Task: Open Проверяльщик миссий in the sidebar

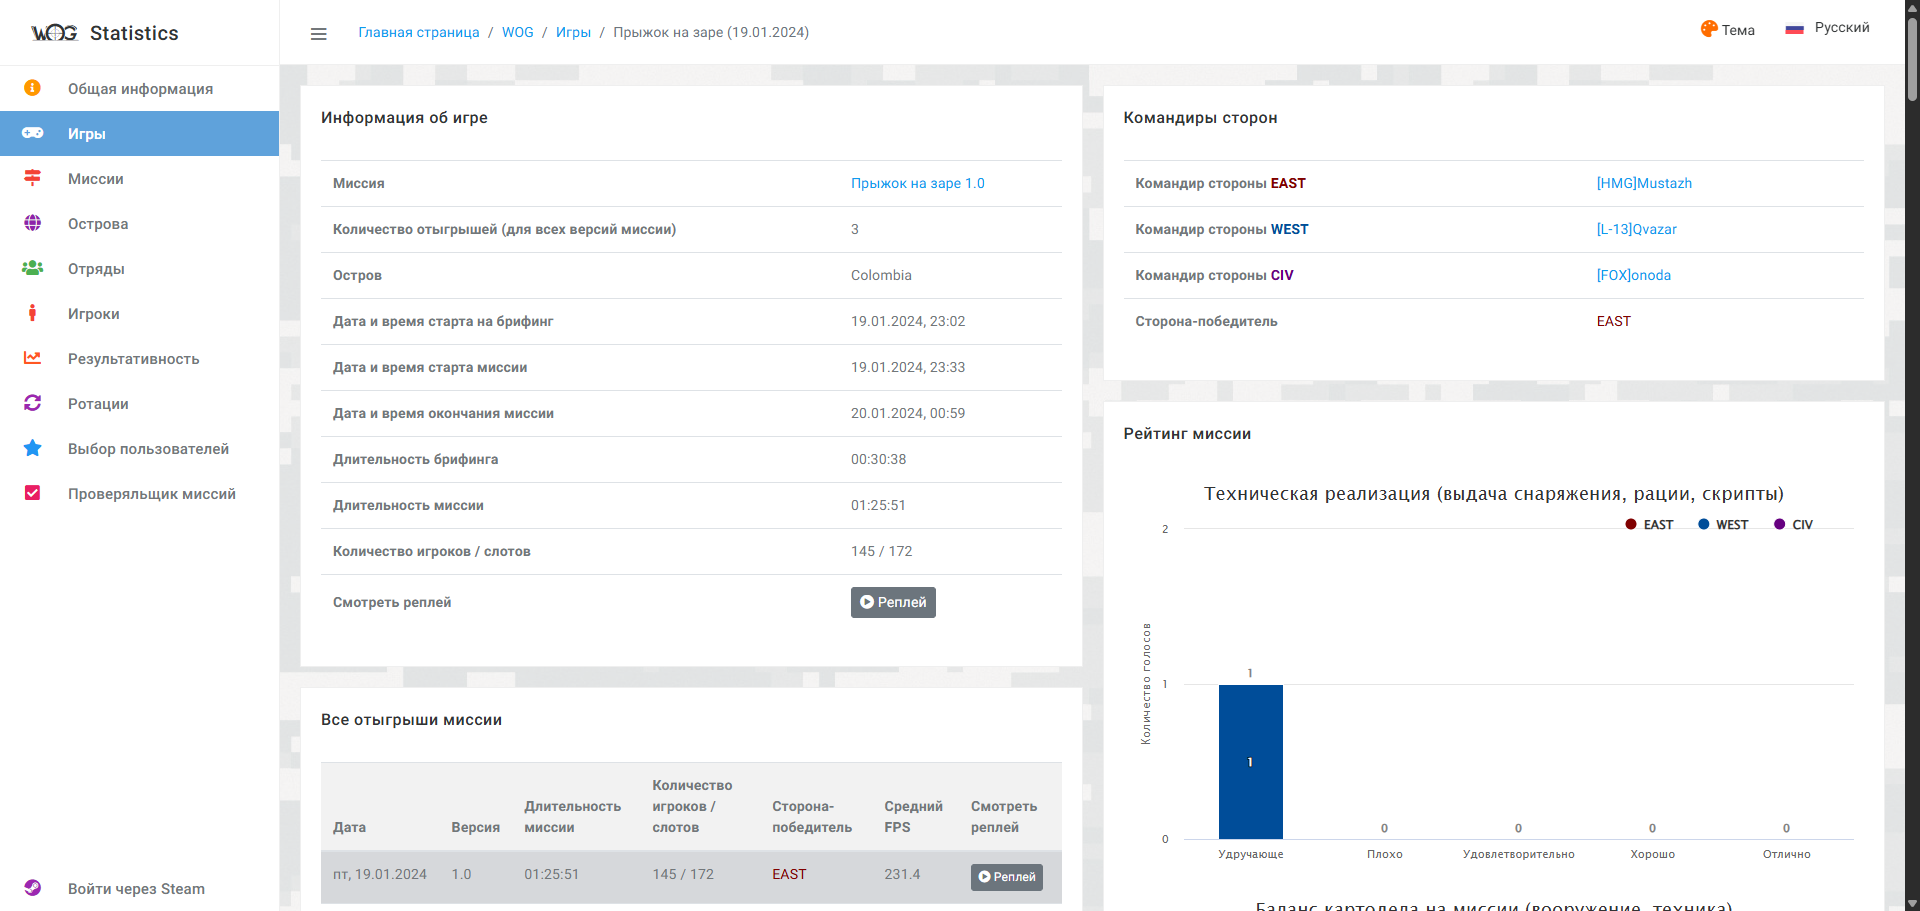Action: tap(151, 493)
